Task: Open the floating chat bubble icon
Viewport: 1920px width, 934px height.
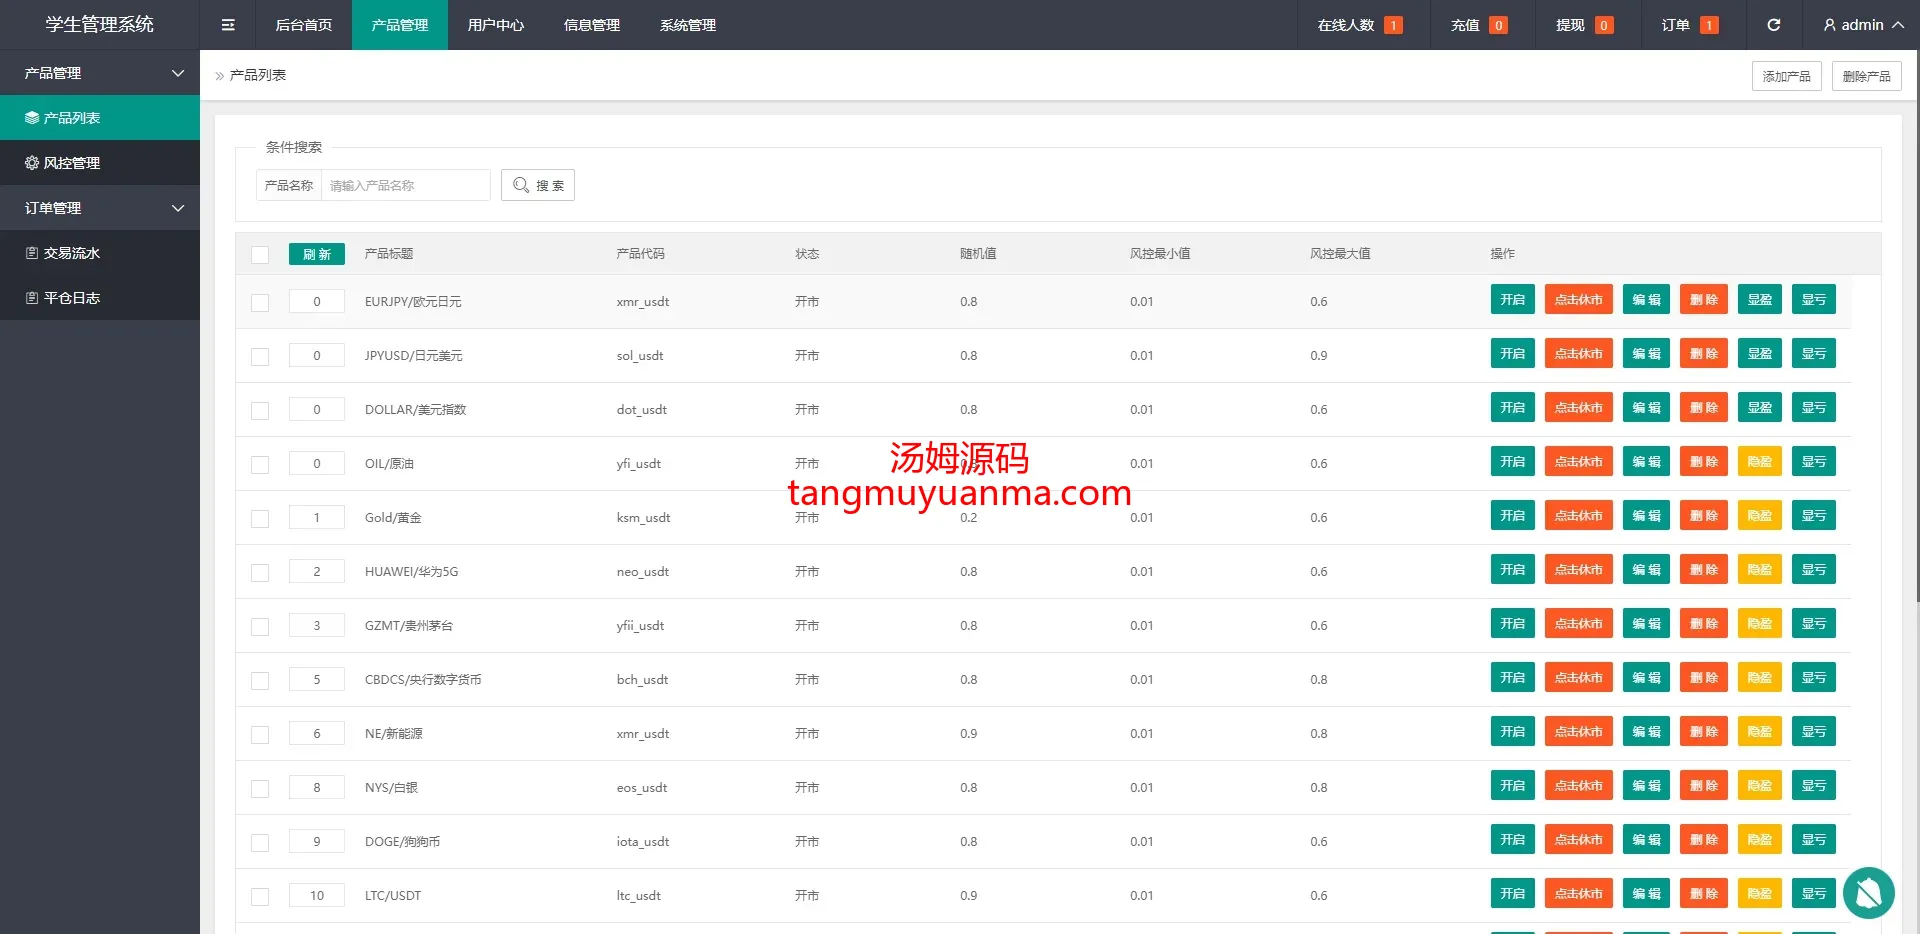Action: [x=1868, y=892]
